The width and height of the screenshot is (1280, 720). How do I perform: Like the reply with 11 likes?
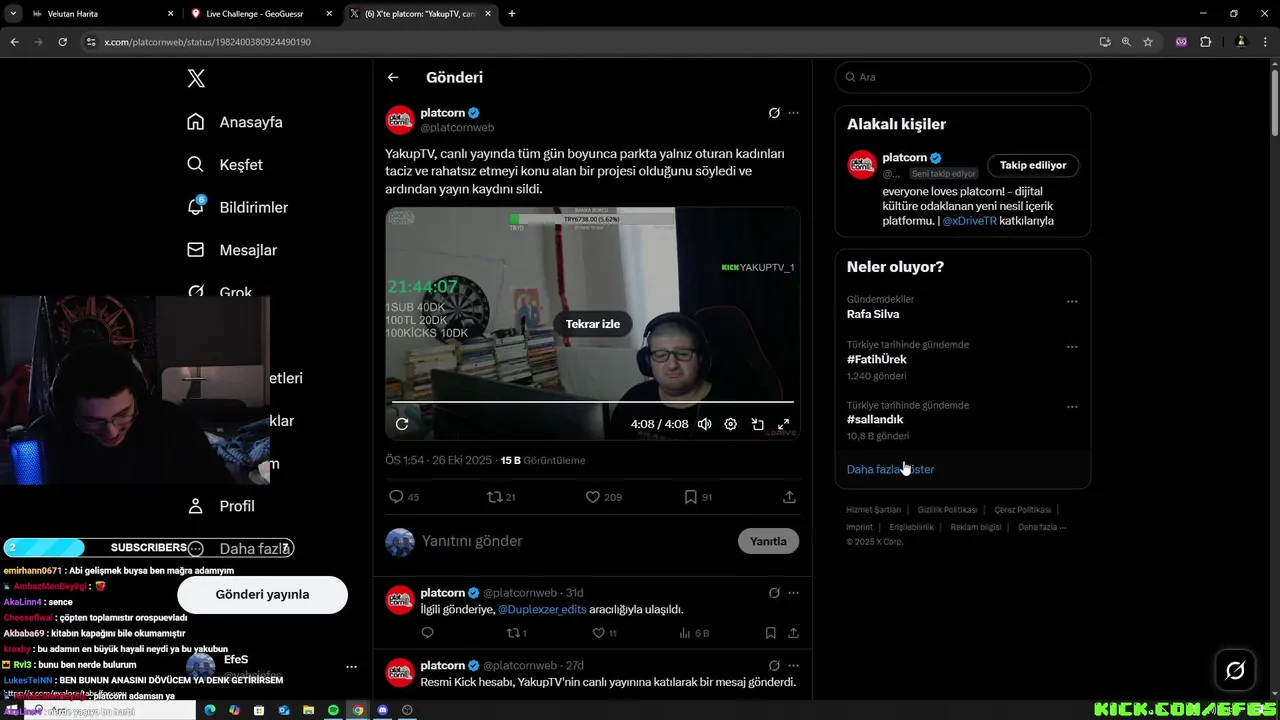click(605, 633)
